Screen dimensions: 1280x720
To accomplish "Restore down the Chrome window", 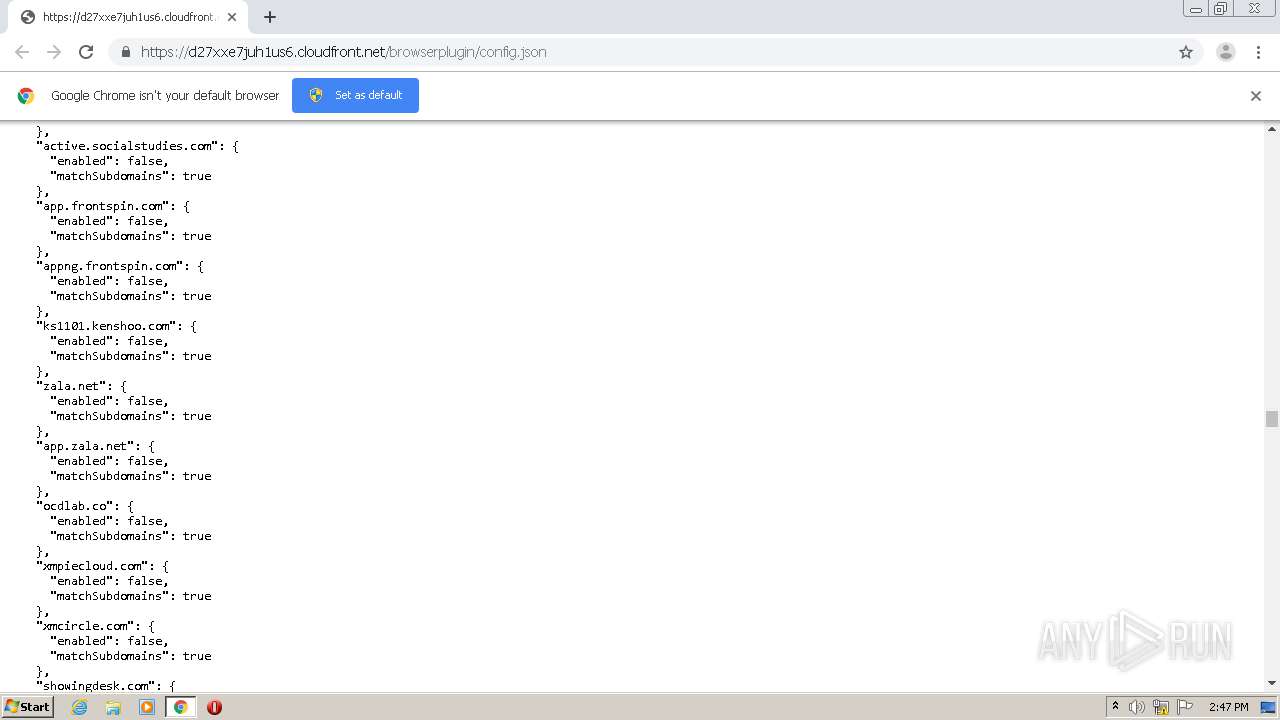I will tap(1222, 9).
